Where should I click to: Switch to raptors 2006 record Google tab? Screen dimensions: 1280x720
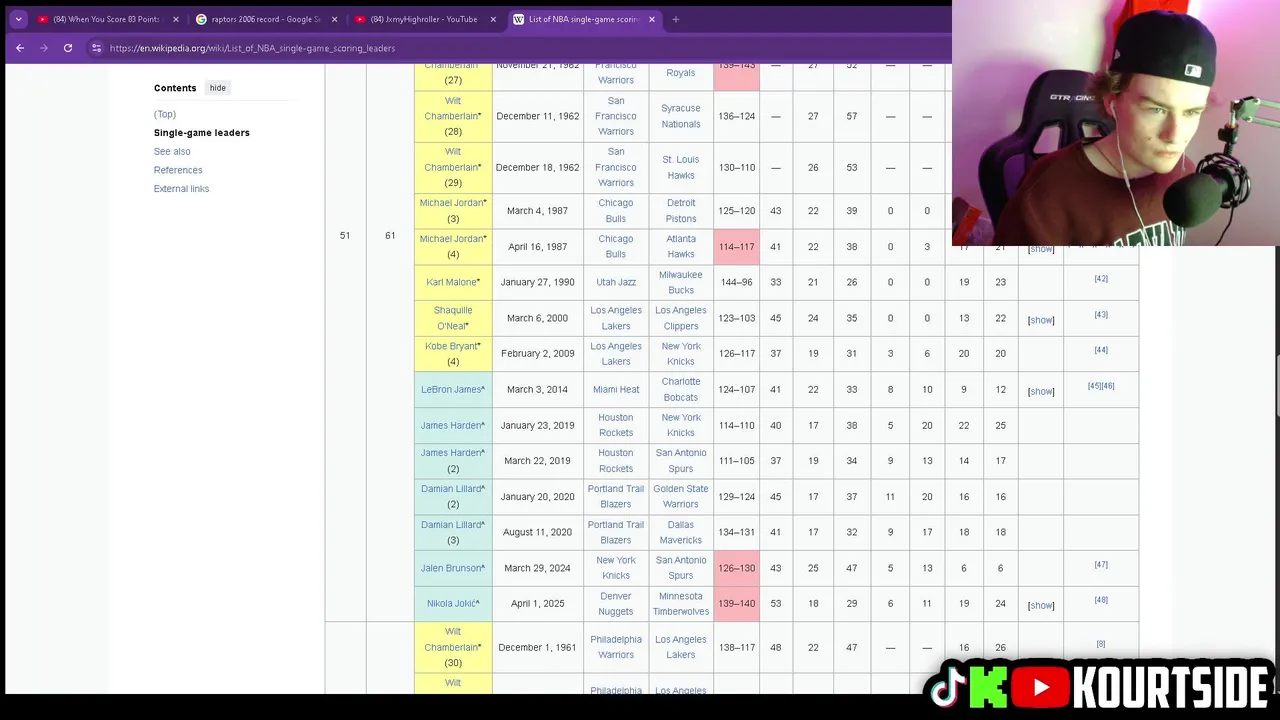tap(265, 19)
